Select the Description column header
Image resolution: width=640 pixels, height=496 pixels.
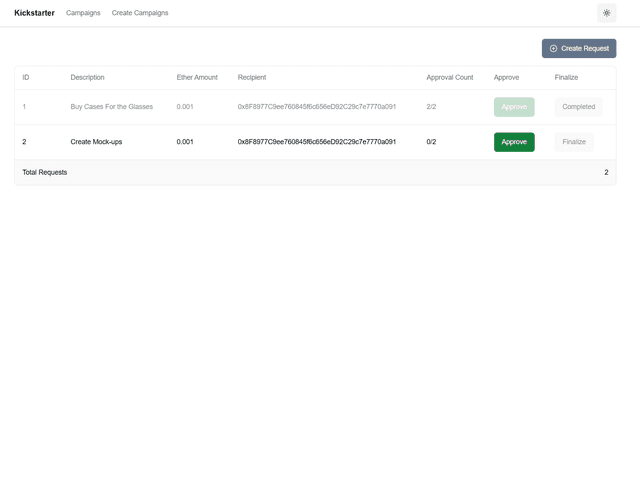coord(87,78)
